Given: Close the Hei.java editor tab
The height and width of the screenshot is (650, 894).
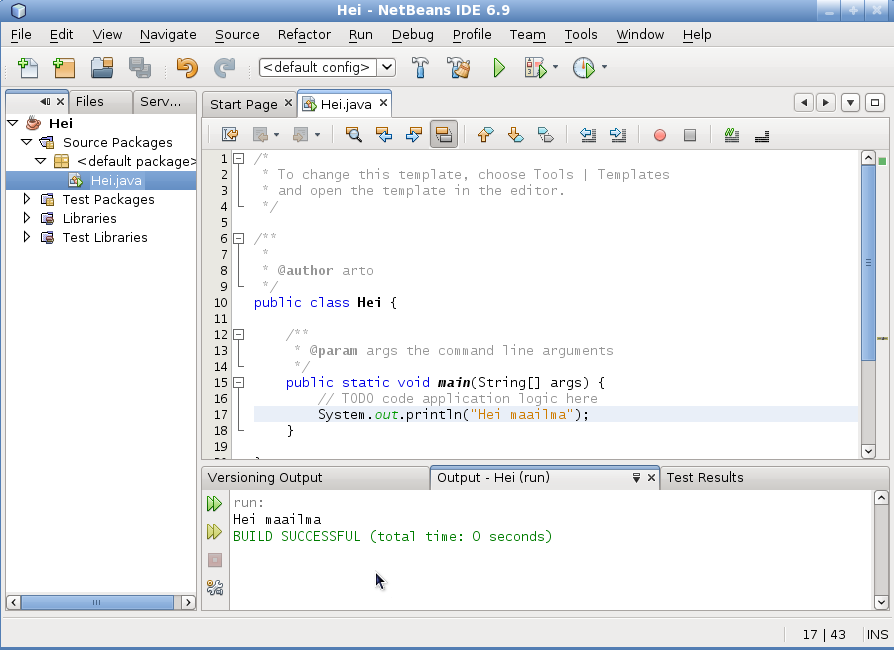Looking at the screenshot, I should [384, 103].
